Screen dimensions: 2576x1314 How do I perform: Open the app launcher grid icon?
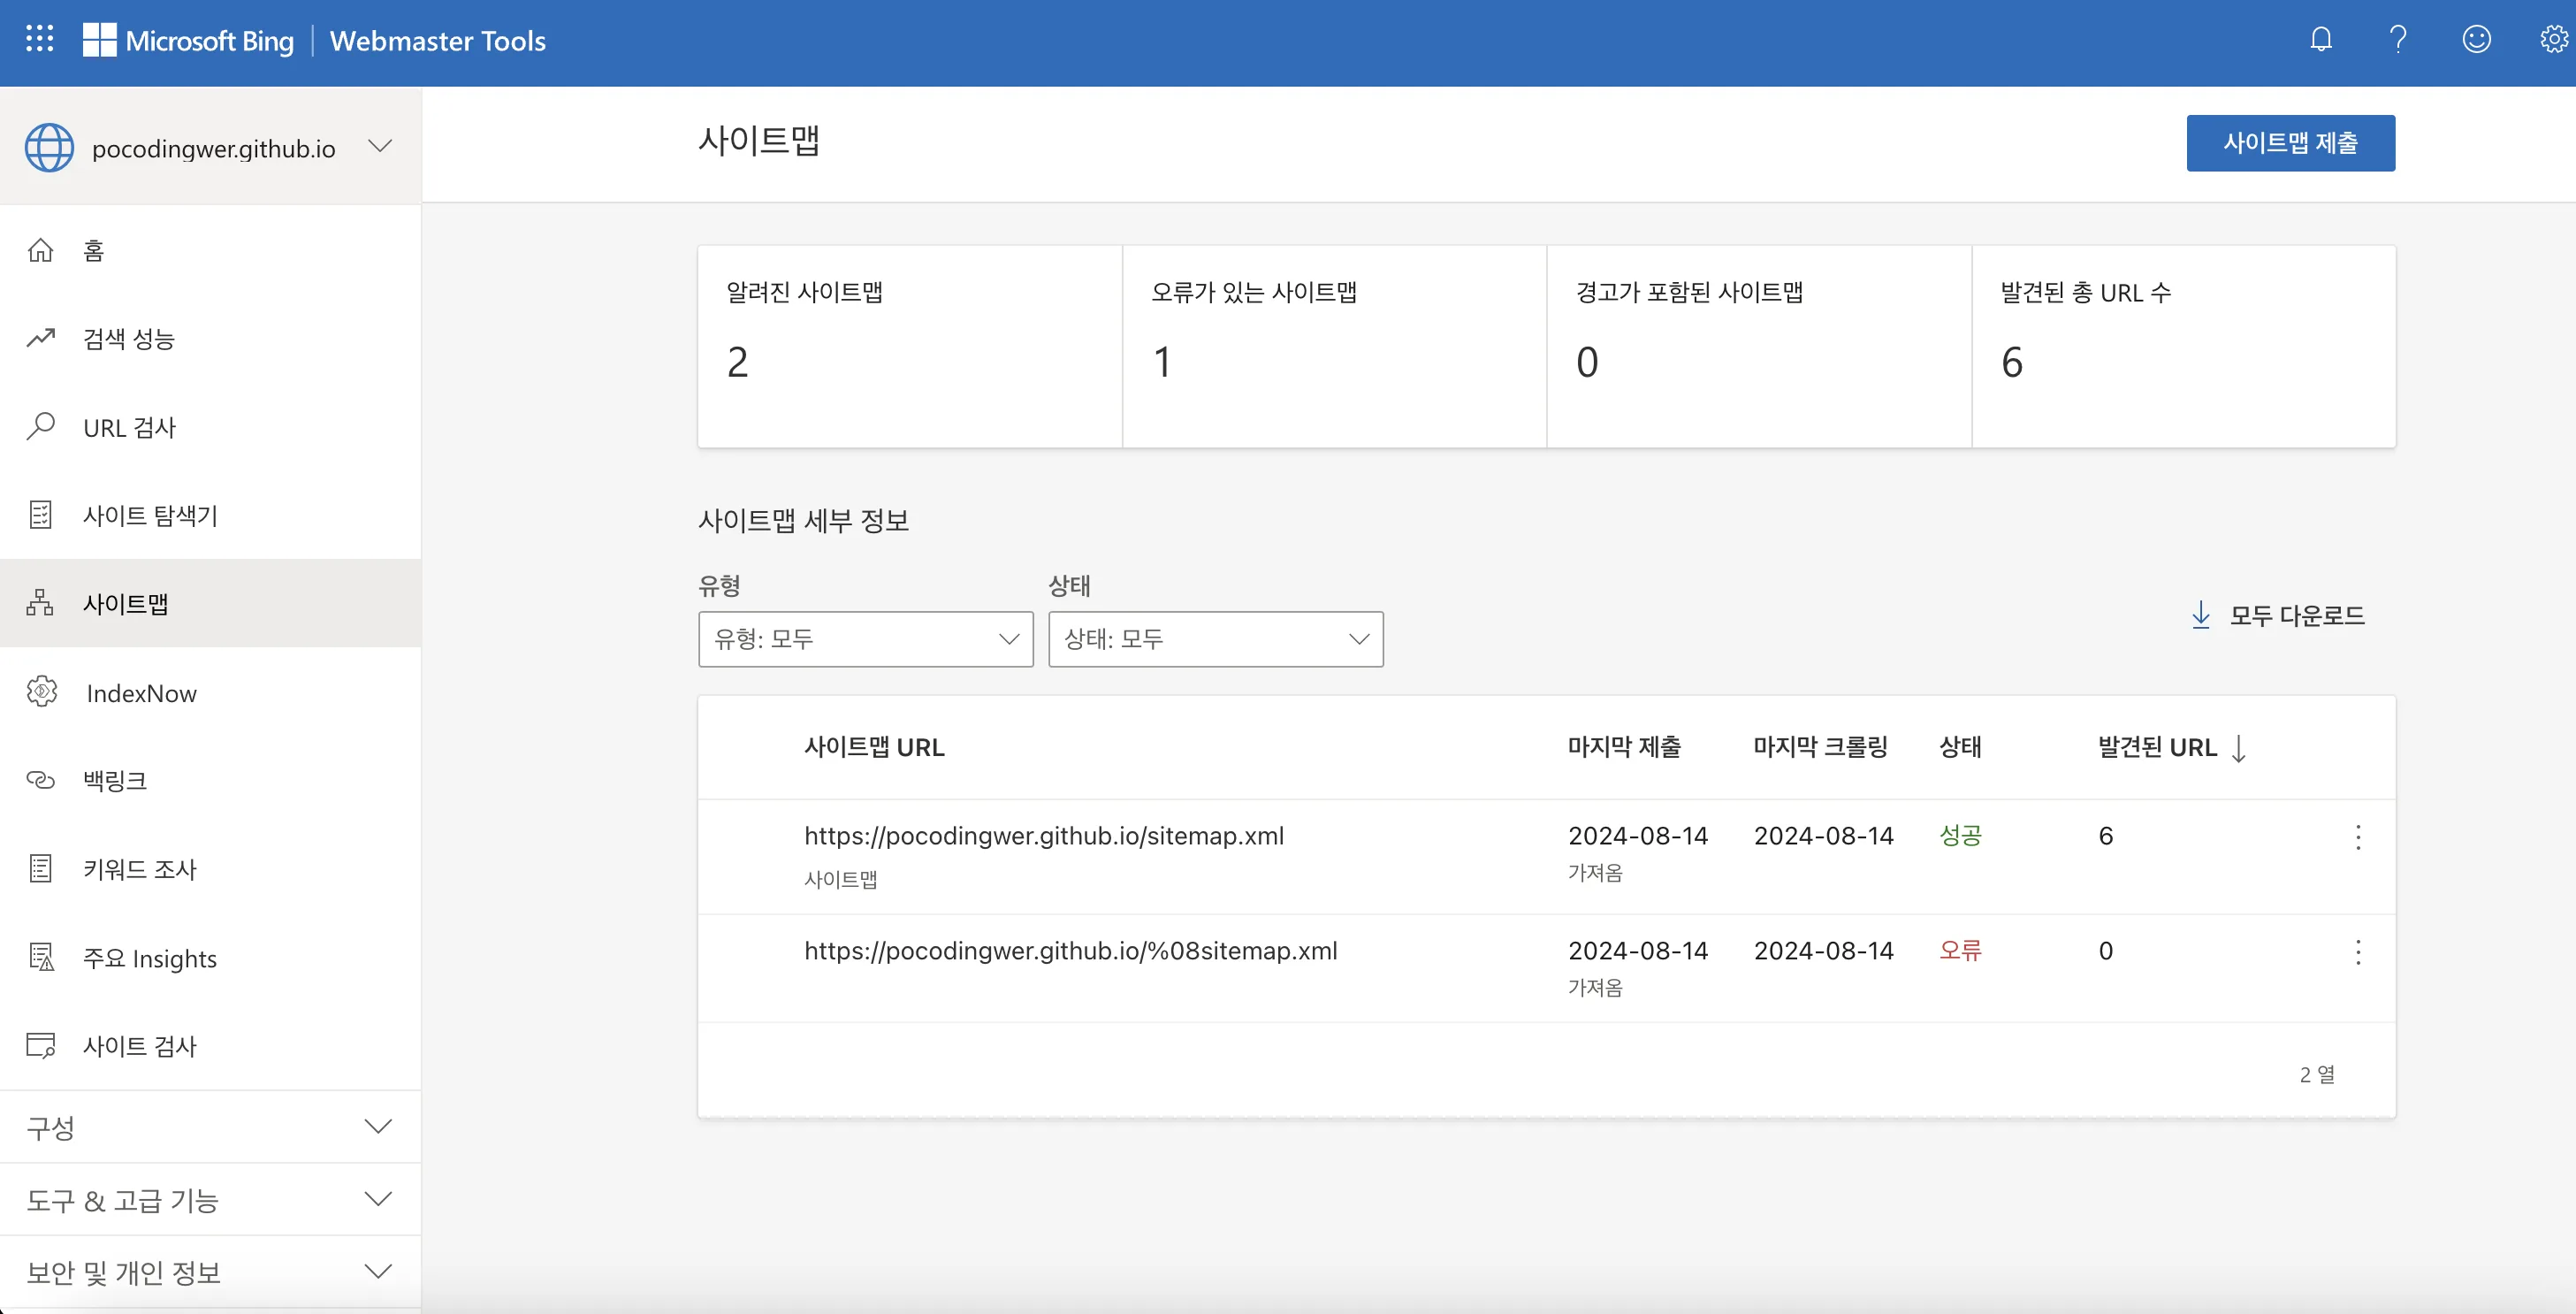point(39,39)
